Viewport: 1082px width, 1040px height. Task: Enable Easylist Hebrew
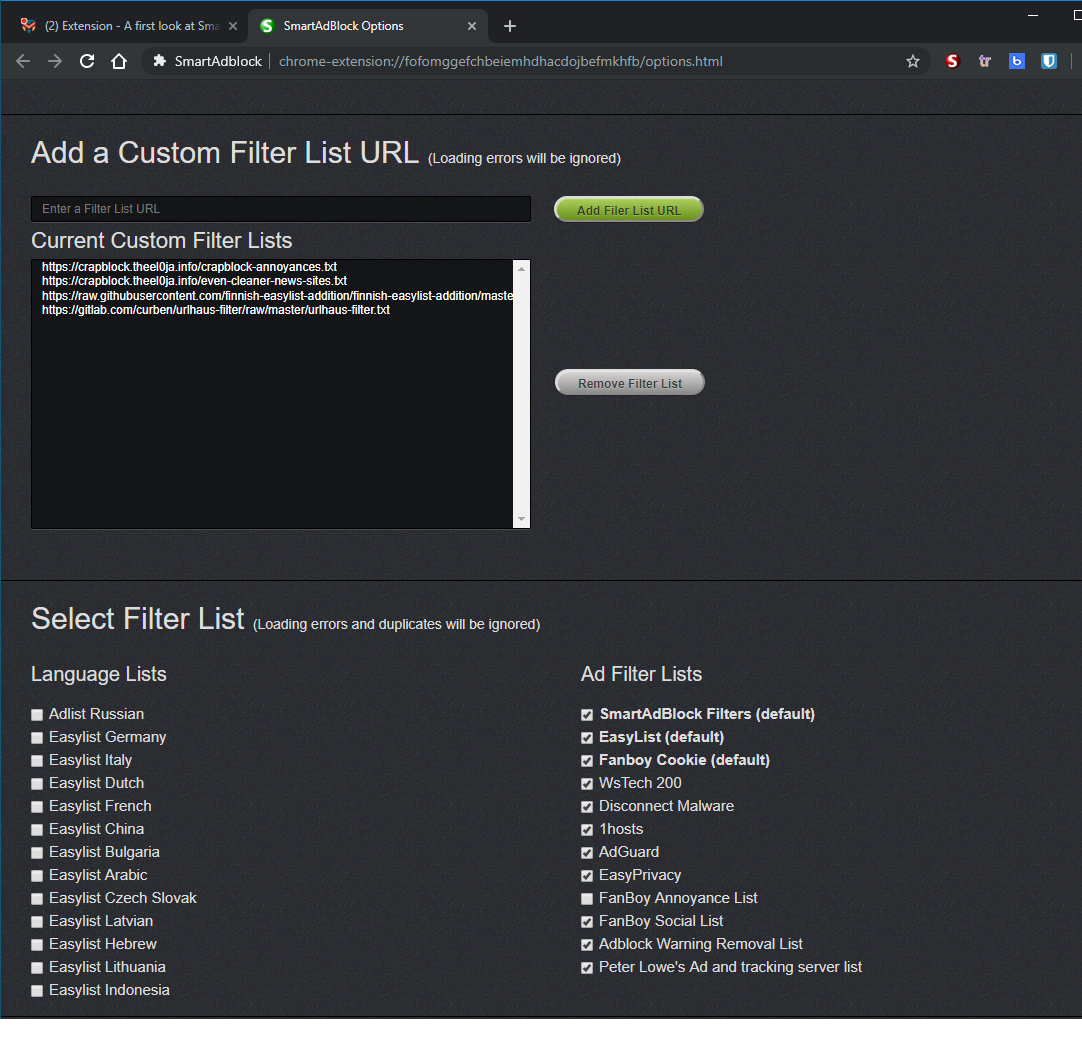[x=37, y=945]
